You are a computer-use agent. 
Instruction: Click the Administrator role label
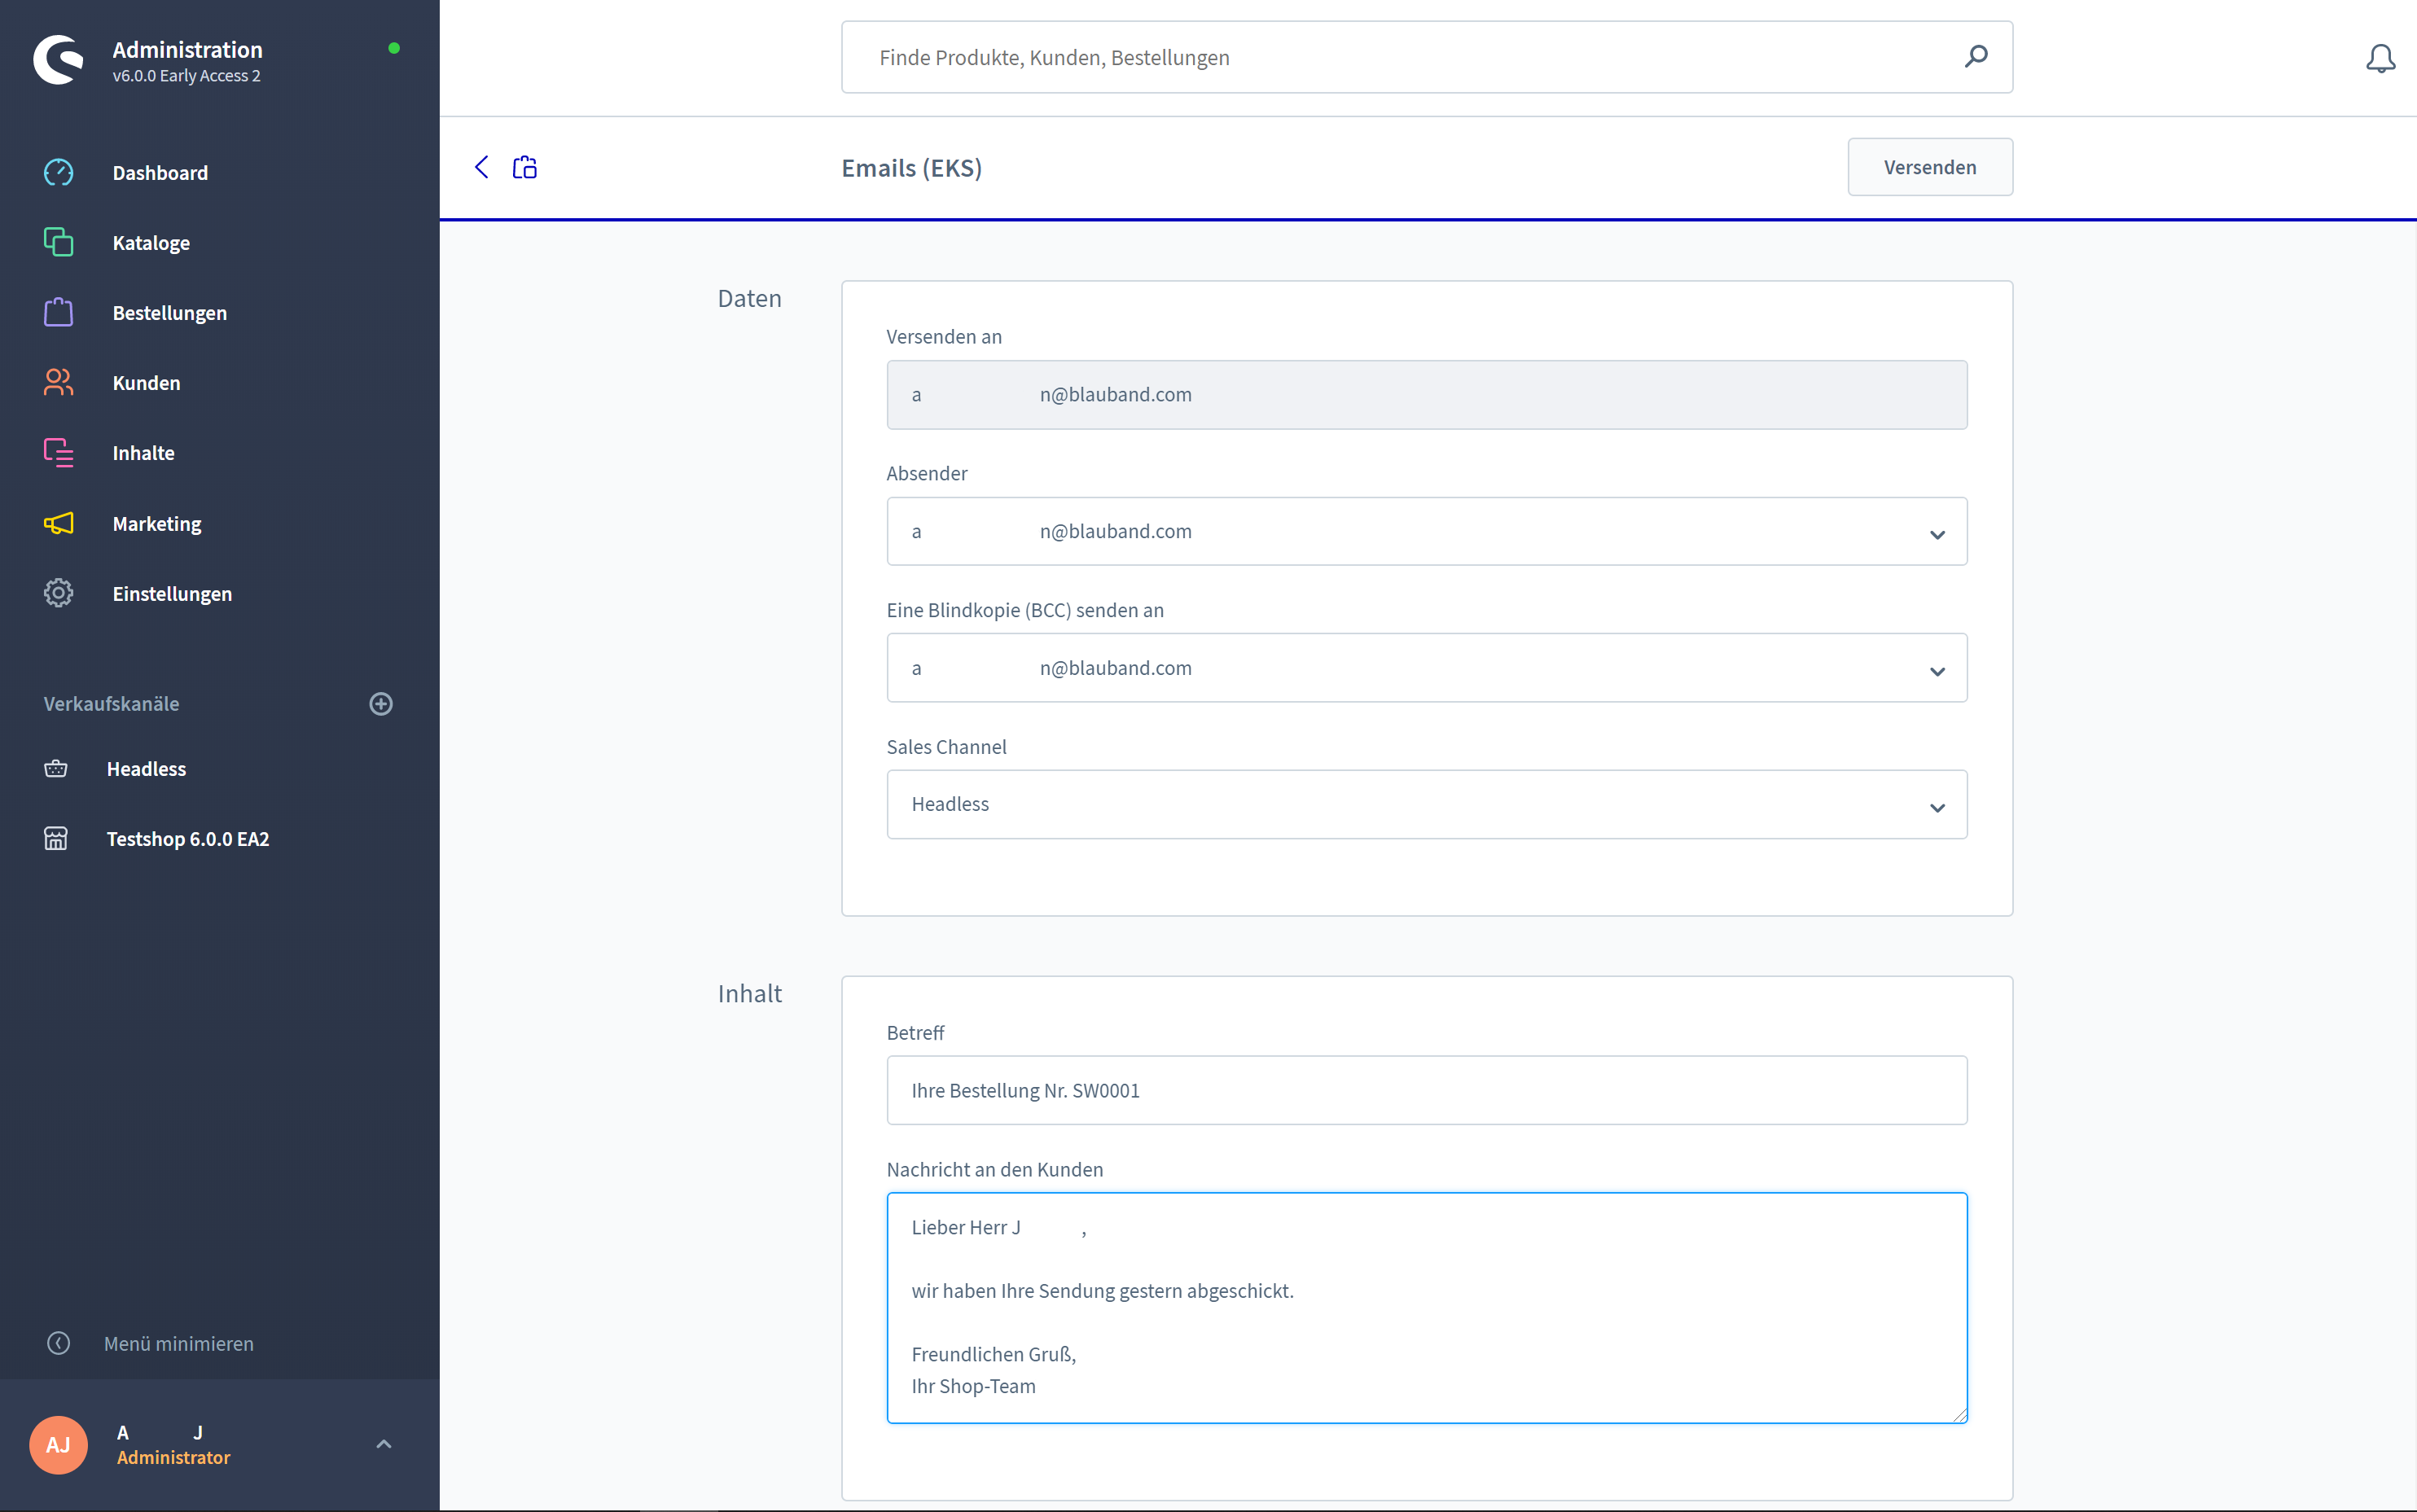coord(173,1457)
